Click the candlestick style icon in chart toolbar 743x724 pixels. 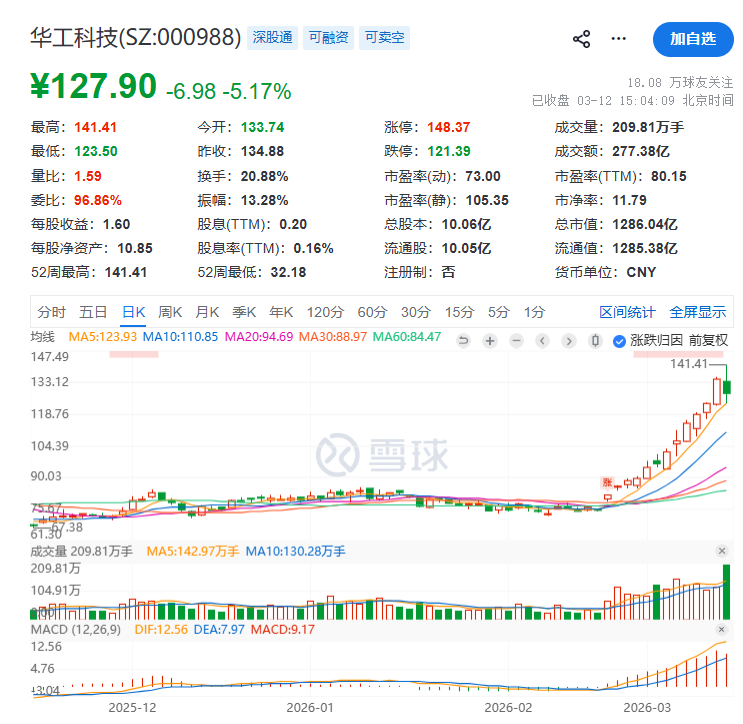click(596, 340)
